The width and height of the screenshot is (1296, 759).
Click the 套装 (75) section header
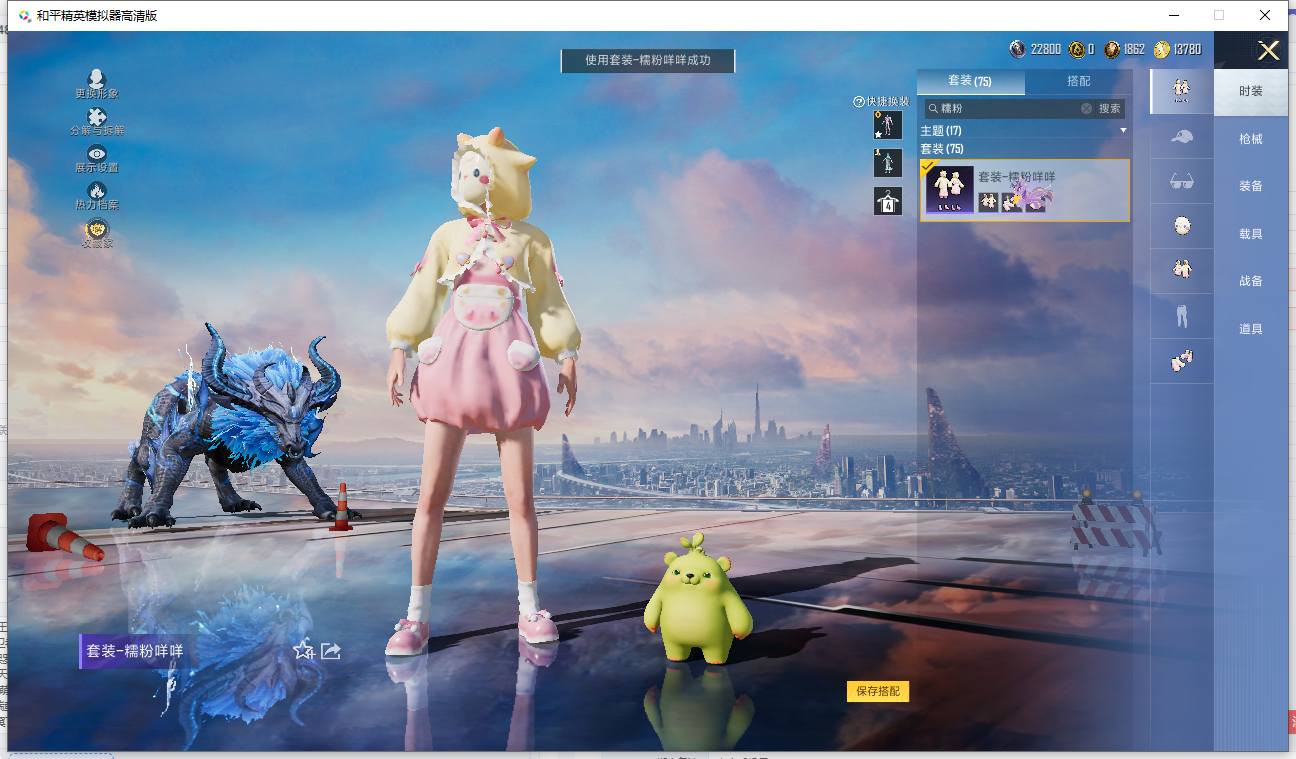click(942, 149)
